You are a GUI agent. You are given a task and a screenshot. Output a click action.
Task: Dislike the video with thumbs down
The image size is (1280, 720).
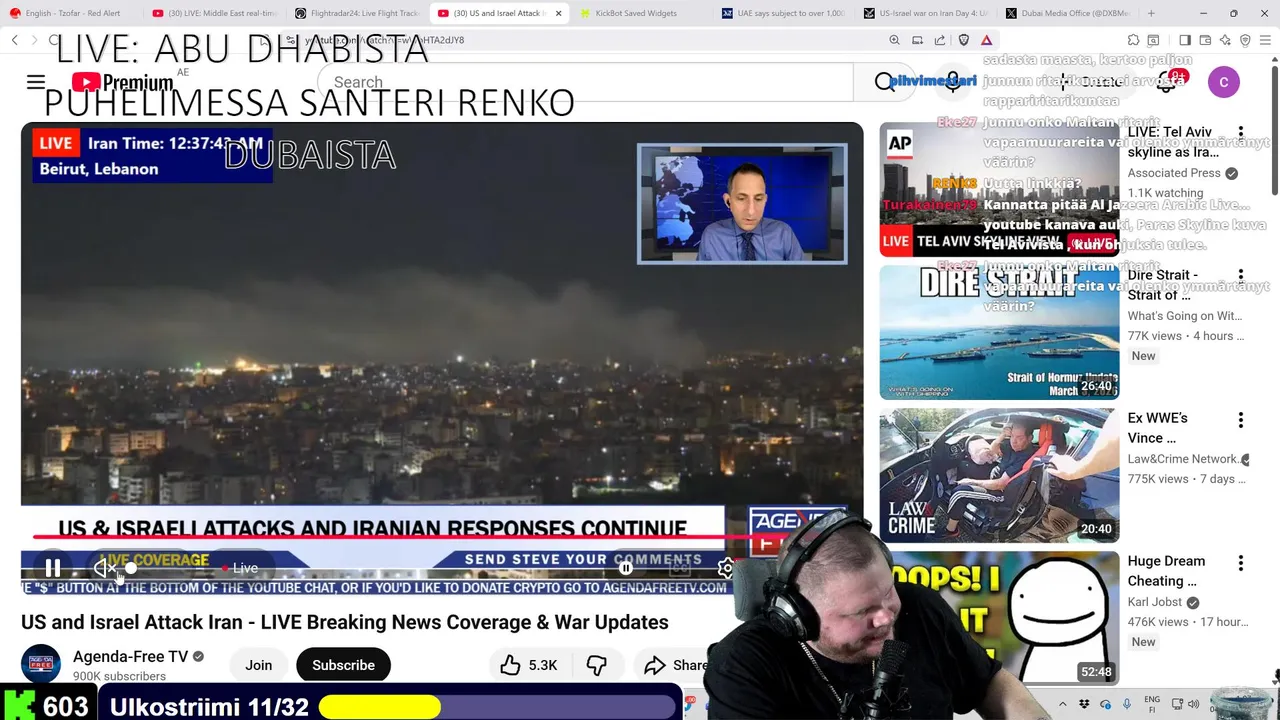click(x=597, y=665)
